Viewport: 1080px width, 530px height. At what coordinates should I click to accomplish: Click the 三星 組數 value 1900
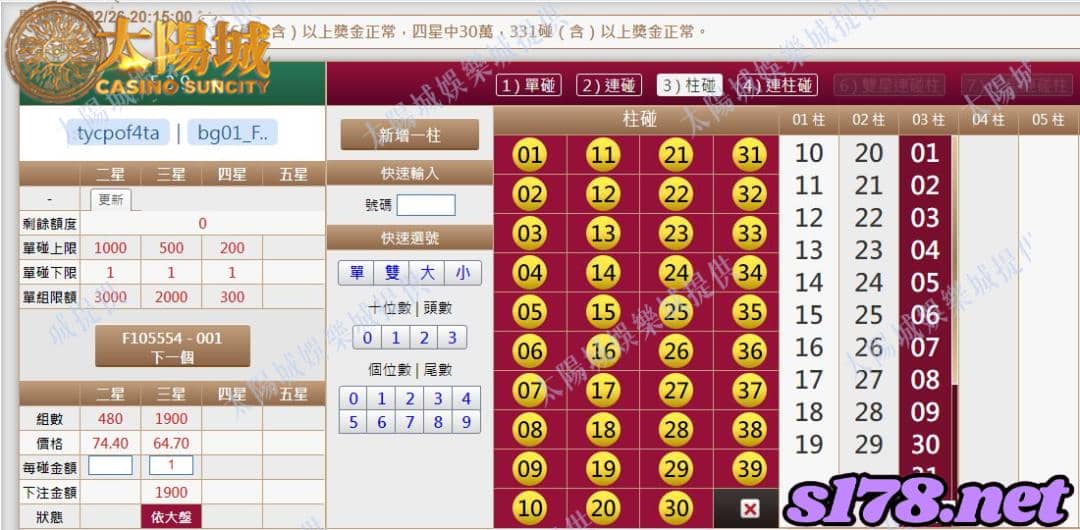click(171, 418)
